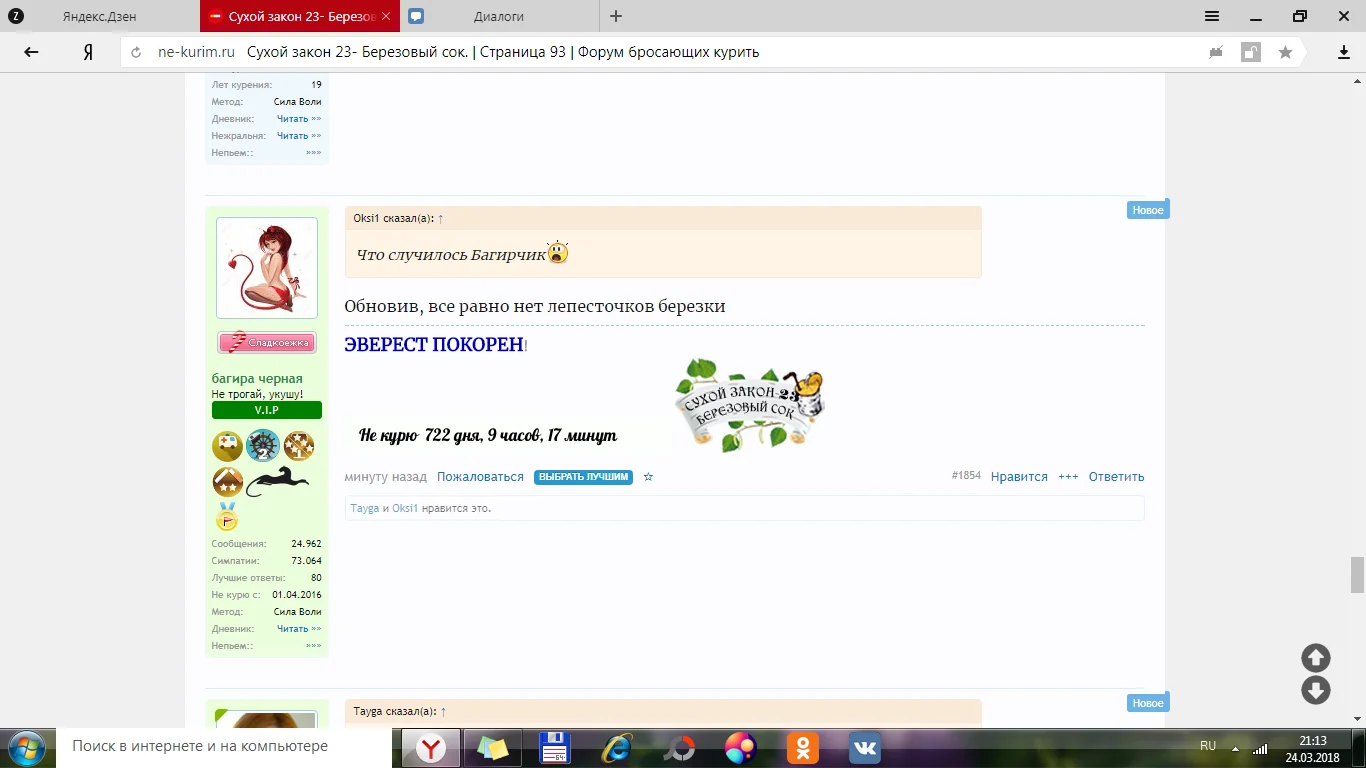Image resolution: width=1366 pixels, height=768 pixels.
Task: Click the gray circular taskbar icon
Action: coord(679,748)
